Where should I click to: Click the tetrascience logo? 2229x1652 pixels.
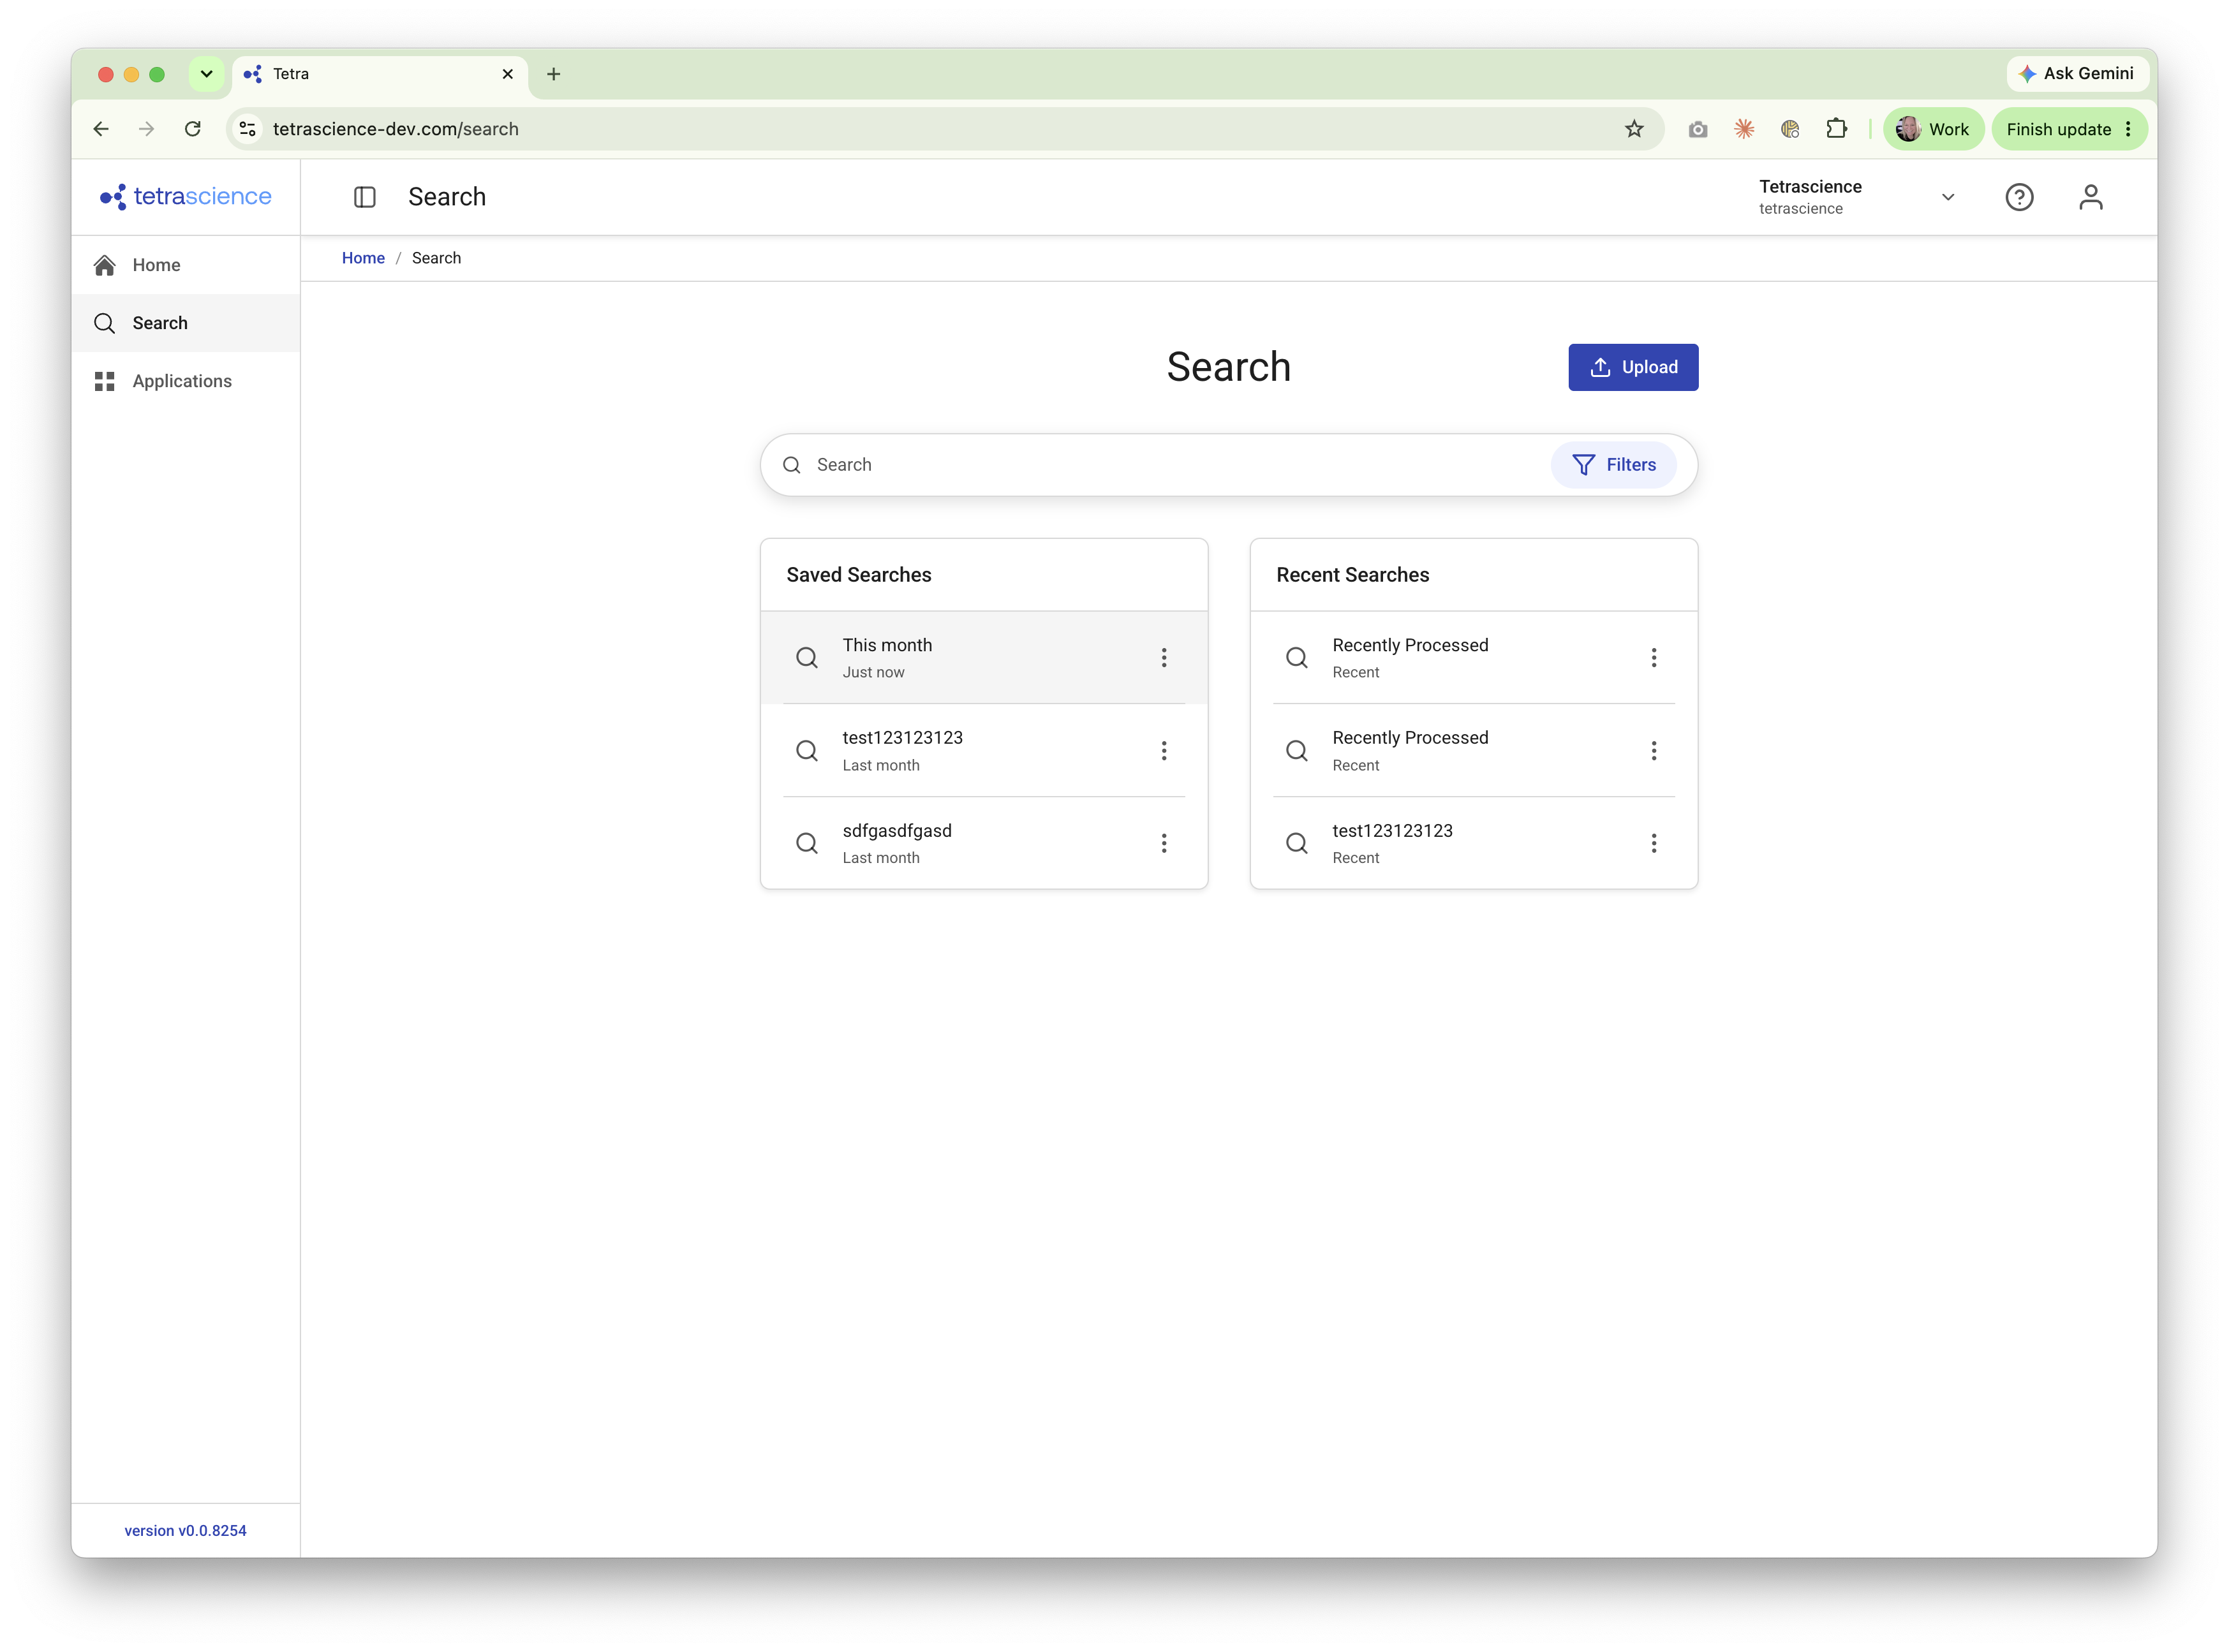pos(185,196)
